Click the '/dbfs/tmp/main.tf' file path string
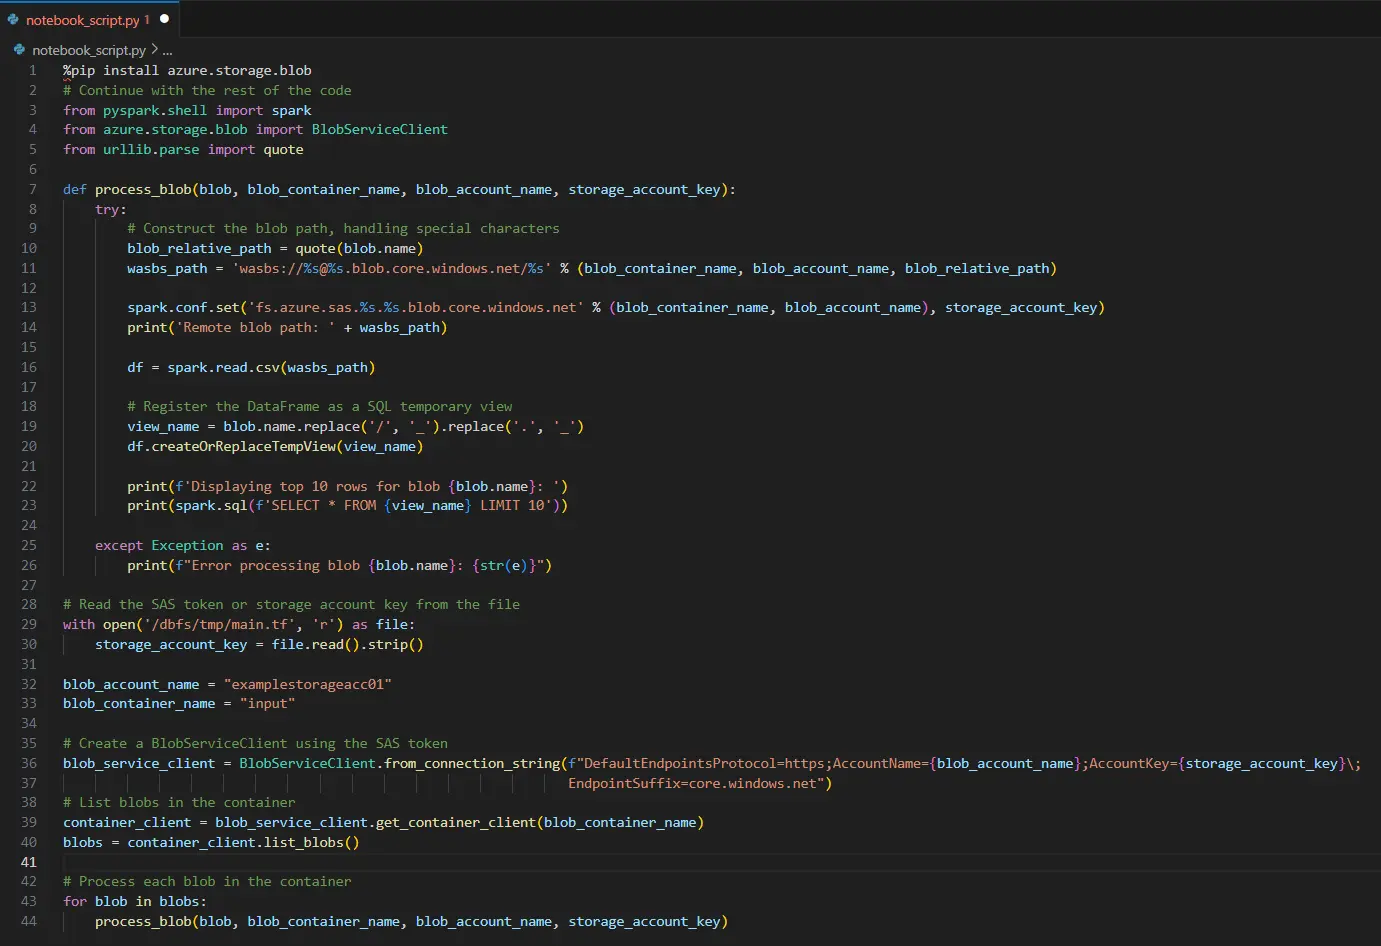Viewport: 1381px width, 946px height. click(219, 624)
